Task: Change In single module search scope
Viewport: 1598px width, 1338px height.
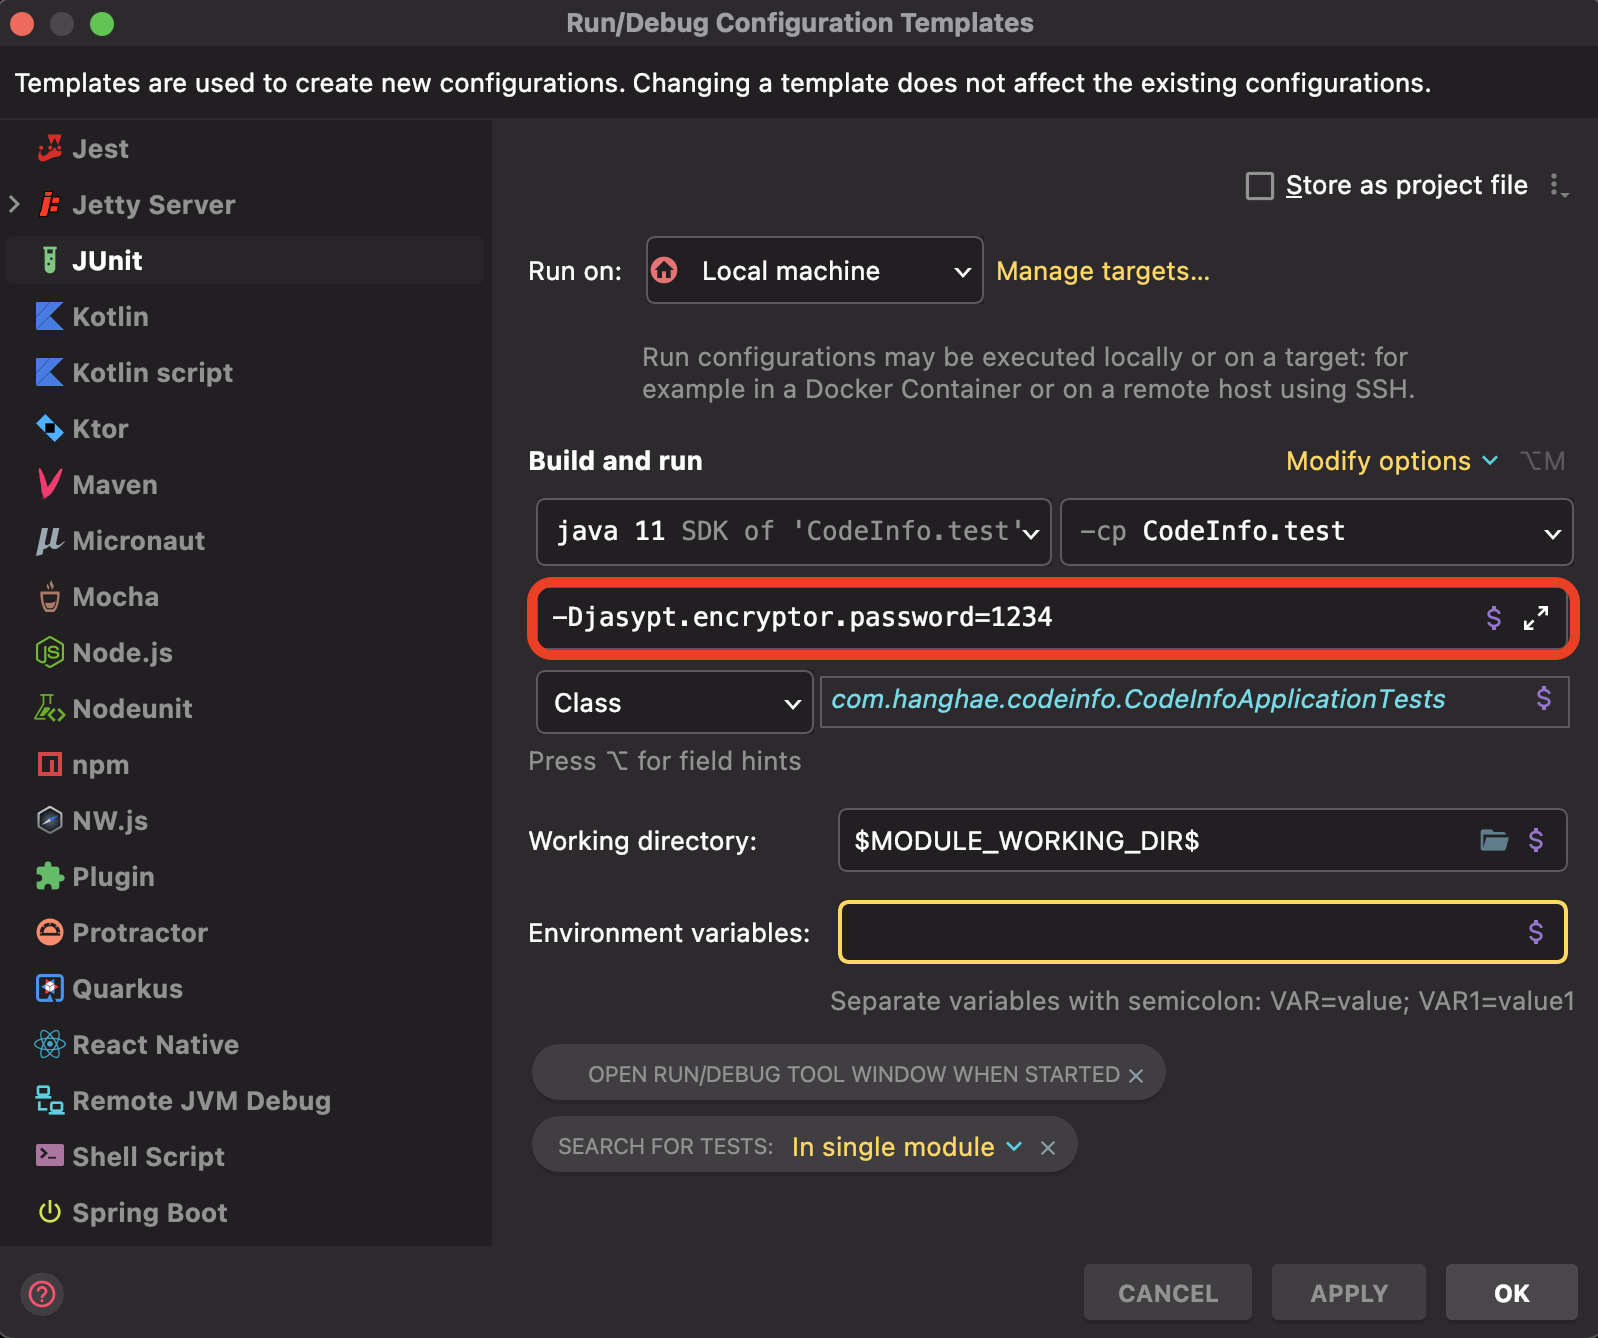Action: tap(907, 1147)
